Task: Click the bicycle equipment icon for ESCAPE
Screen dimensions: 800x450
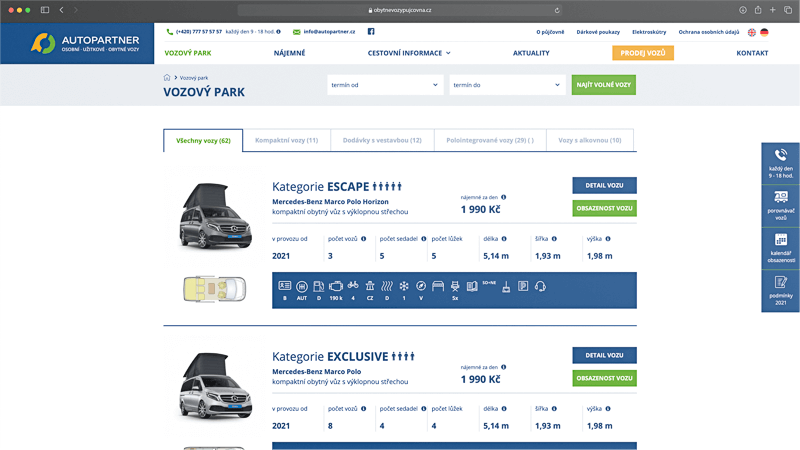Action: tap(353, 286)
